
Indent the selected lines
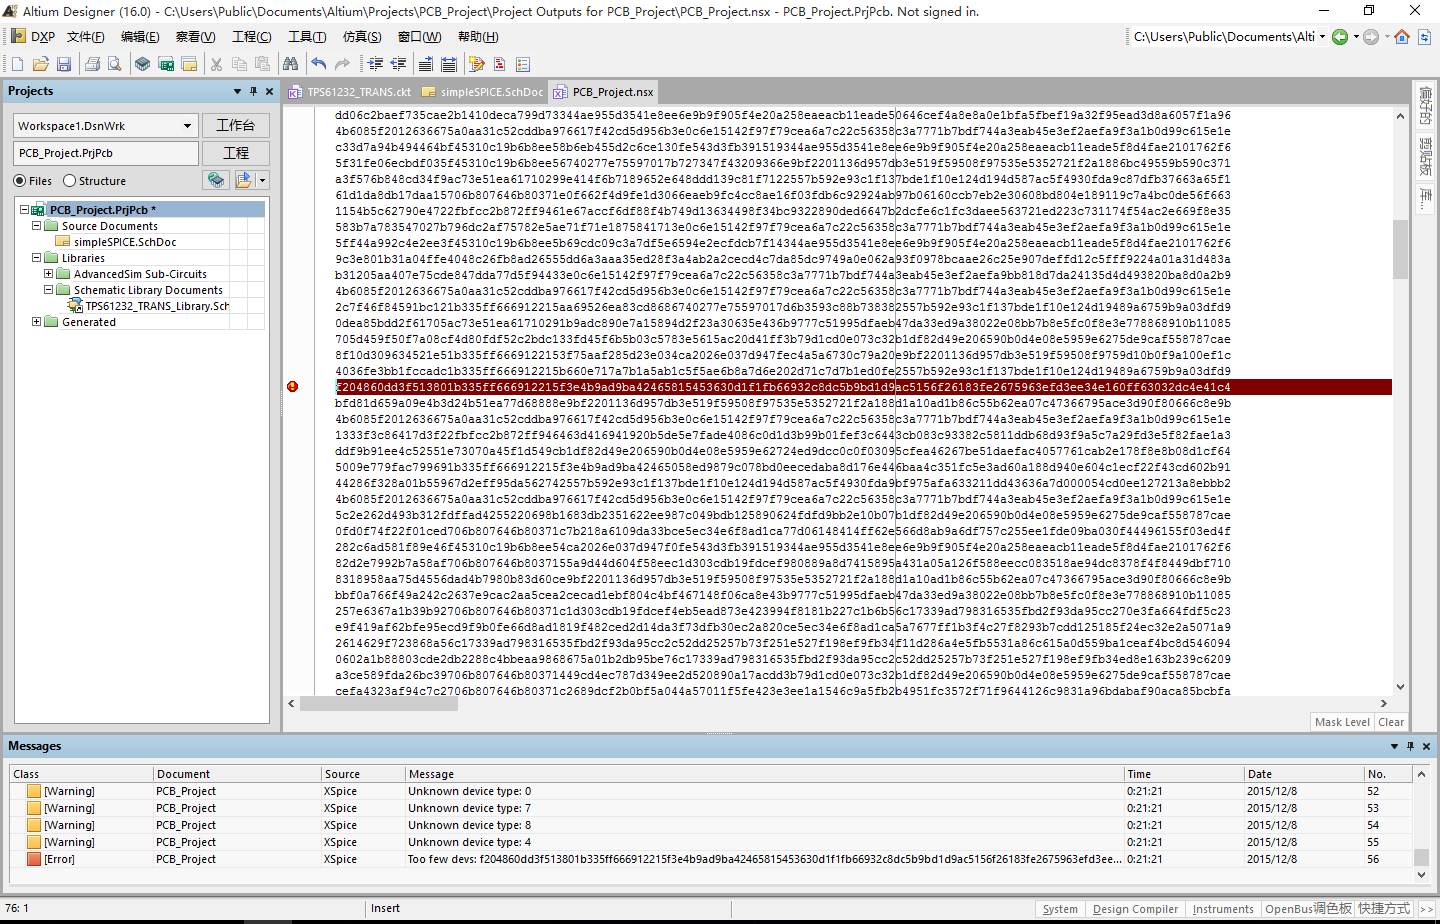coord(375,64)
